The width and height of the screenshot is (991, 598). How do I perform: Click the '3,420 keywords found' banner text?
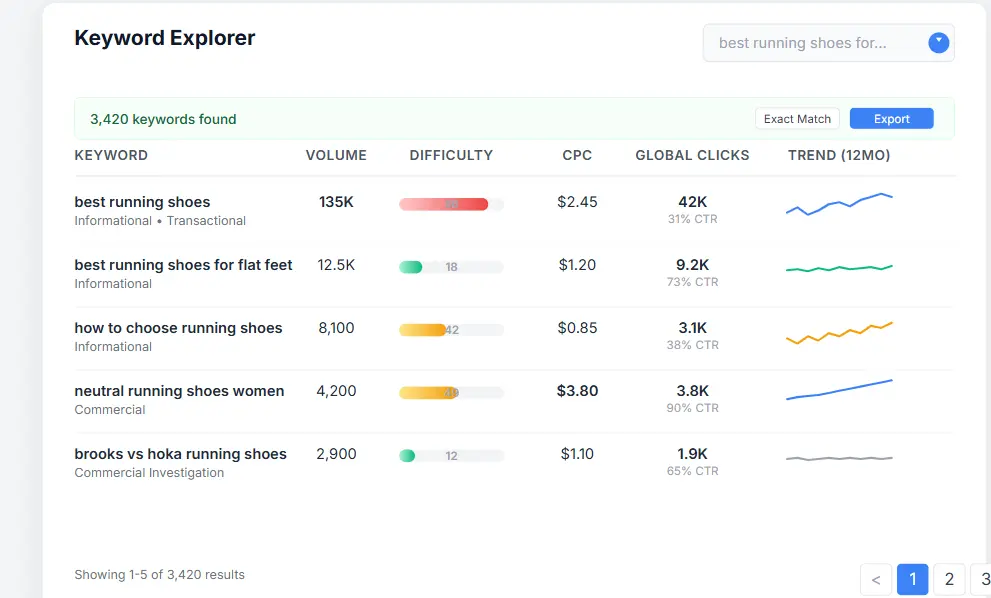[x=163, y=119]
